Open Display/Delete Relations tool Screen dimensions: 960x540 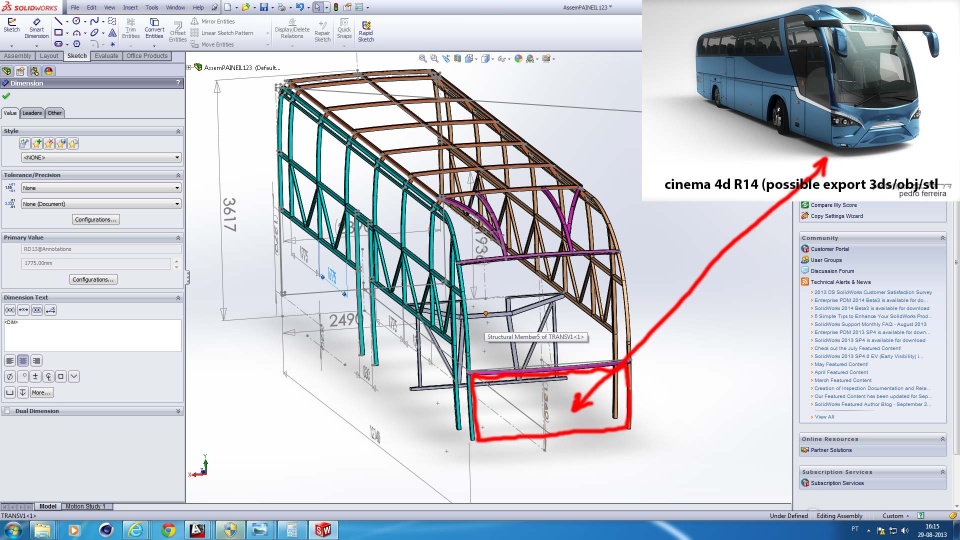[x=292, y=29]
